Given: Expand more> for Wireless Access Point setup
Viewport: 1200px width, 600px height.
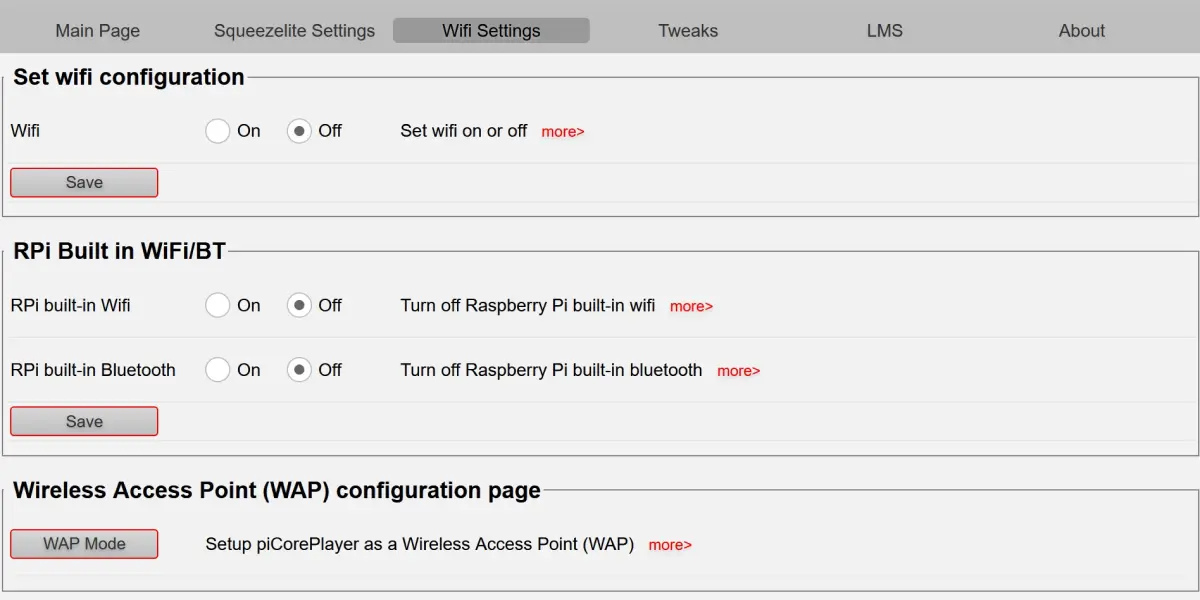Looking at the screenshot, I should (670, 545).
